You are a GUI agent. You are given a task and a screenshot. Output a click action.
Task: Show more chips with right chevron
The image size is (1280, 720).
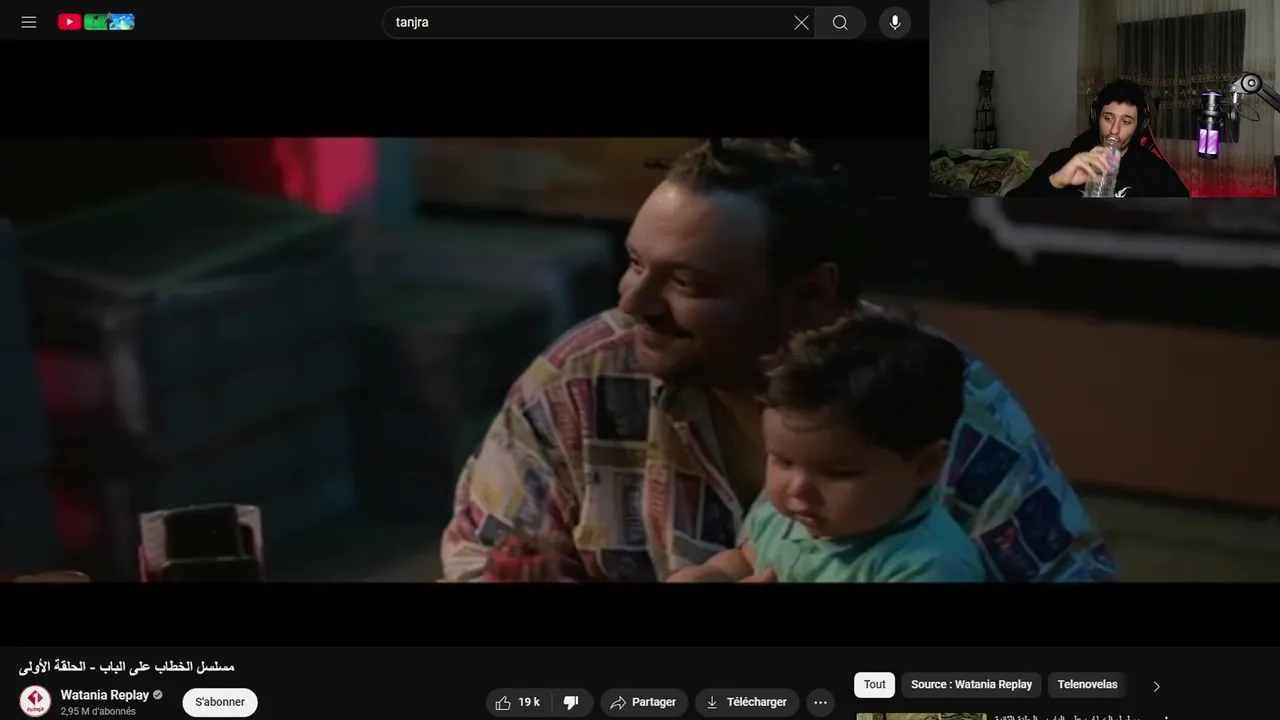coord(1157,686)
